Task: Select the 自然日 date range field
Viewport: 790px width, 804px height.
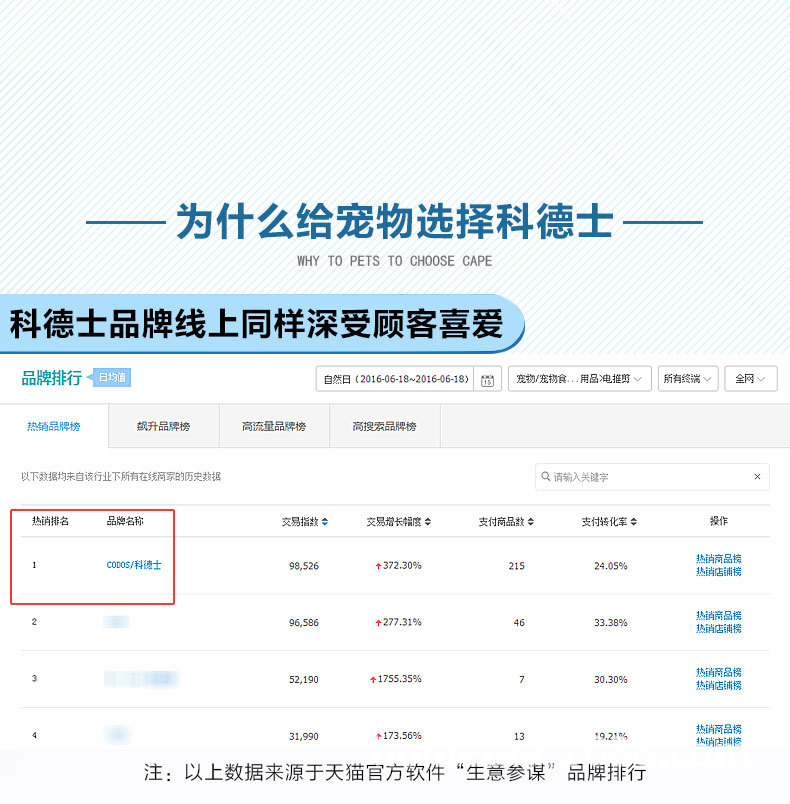Action: 395,379
